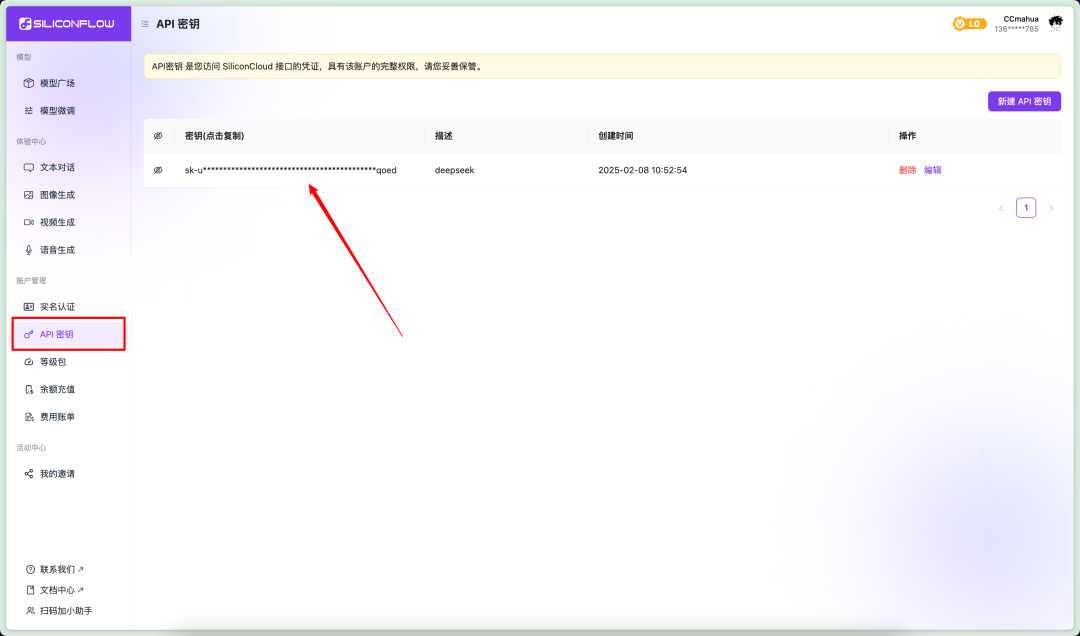Image resolution: width=1080 pixels, height=636 pixels.
Task: Click the 图像生成 image icon
Action: click(x=29, y=195)
